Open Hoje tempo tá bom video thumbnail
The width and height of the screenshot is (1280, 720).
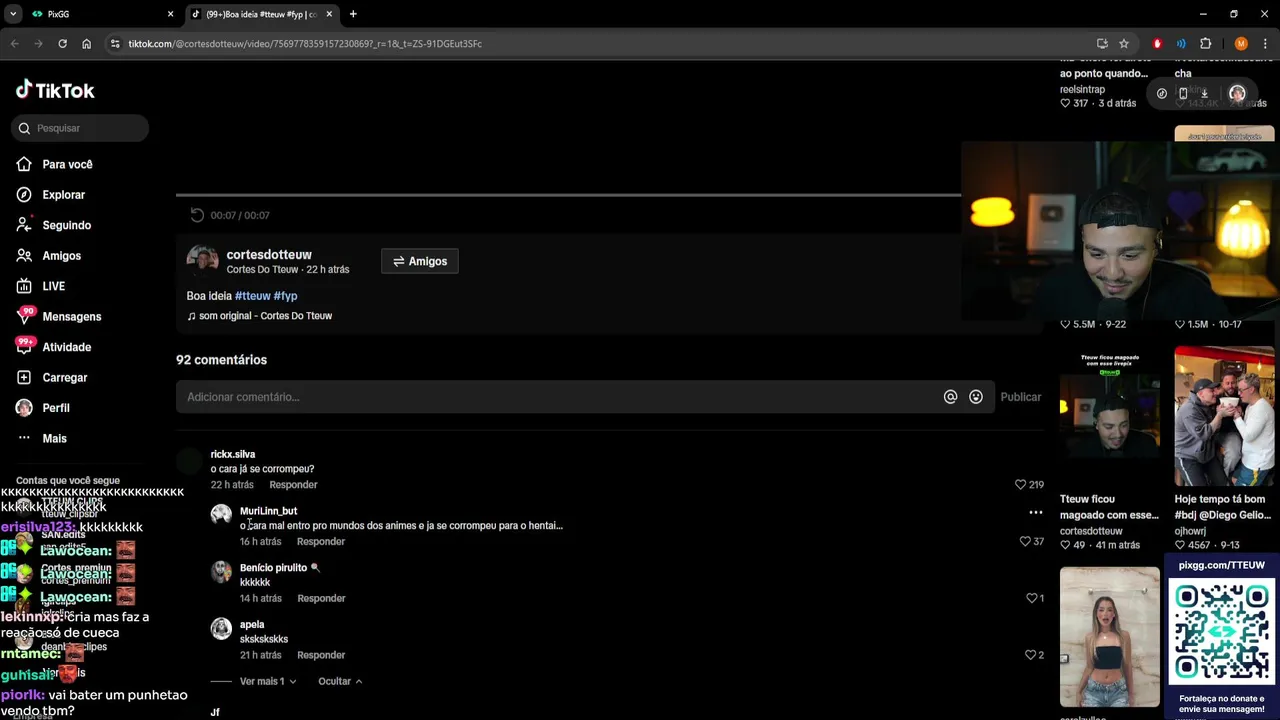1224,415
